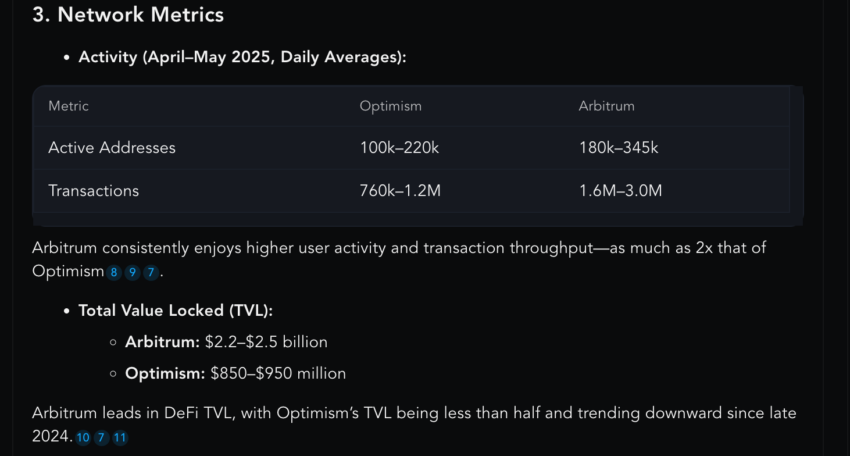Screen dimensions: 850x456
Task: Open citation 7 in the TVL paragraph
Action: click(x=101, y=438)
